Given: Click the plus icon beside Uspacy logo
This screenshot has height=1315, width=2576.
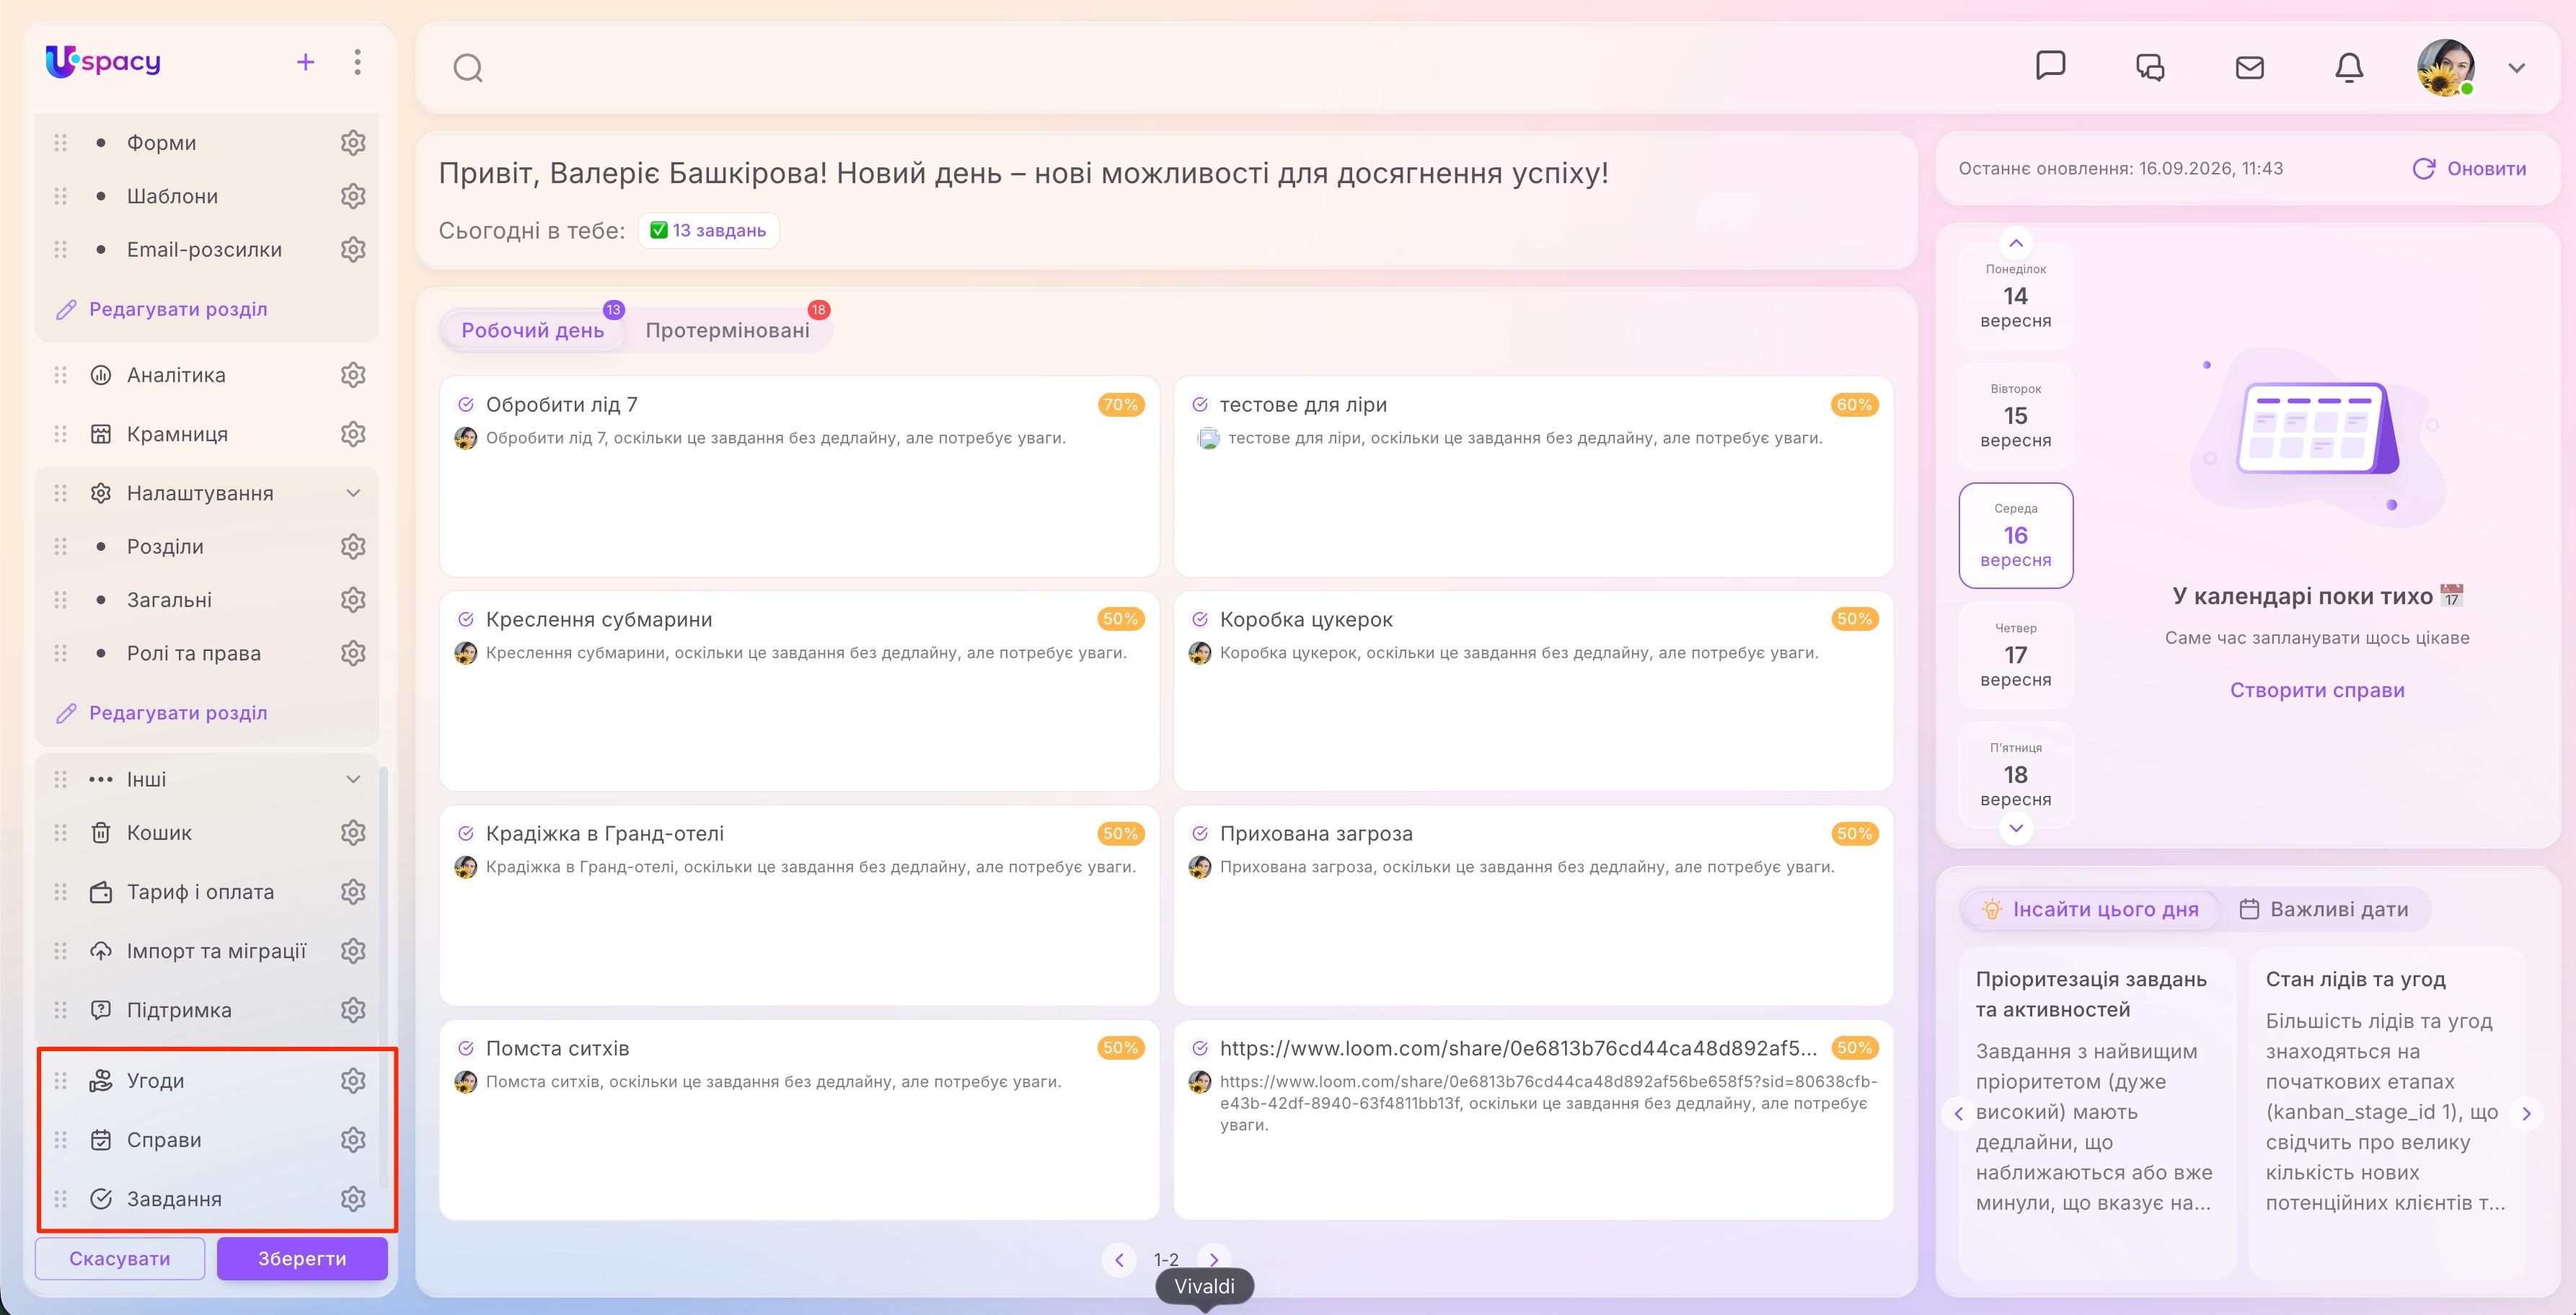Looking at the screenshot, I should click(x=305, y=62).
